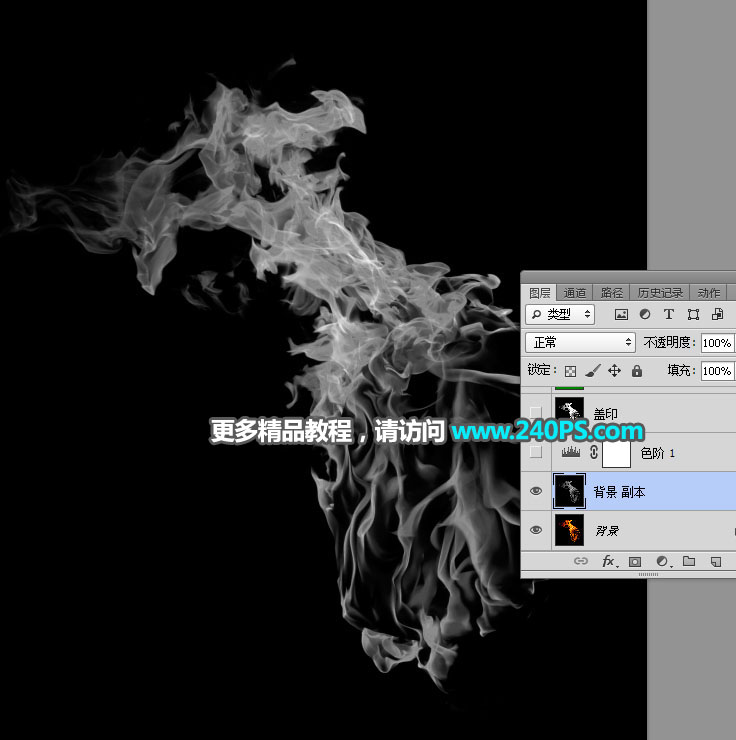Open the 历史记录 (History) tab
736x740 pixels.
[x=660, y=293]
